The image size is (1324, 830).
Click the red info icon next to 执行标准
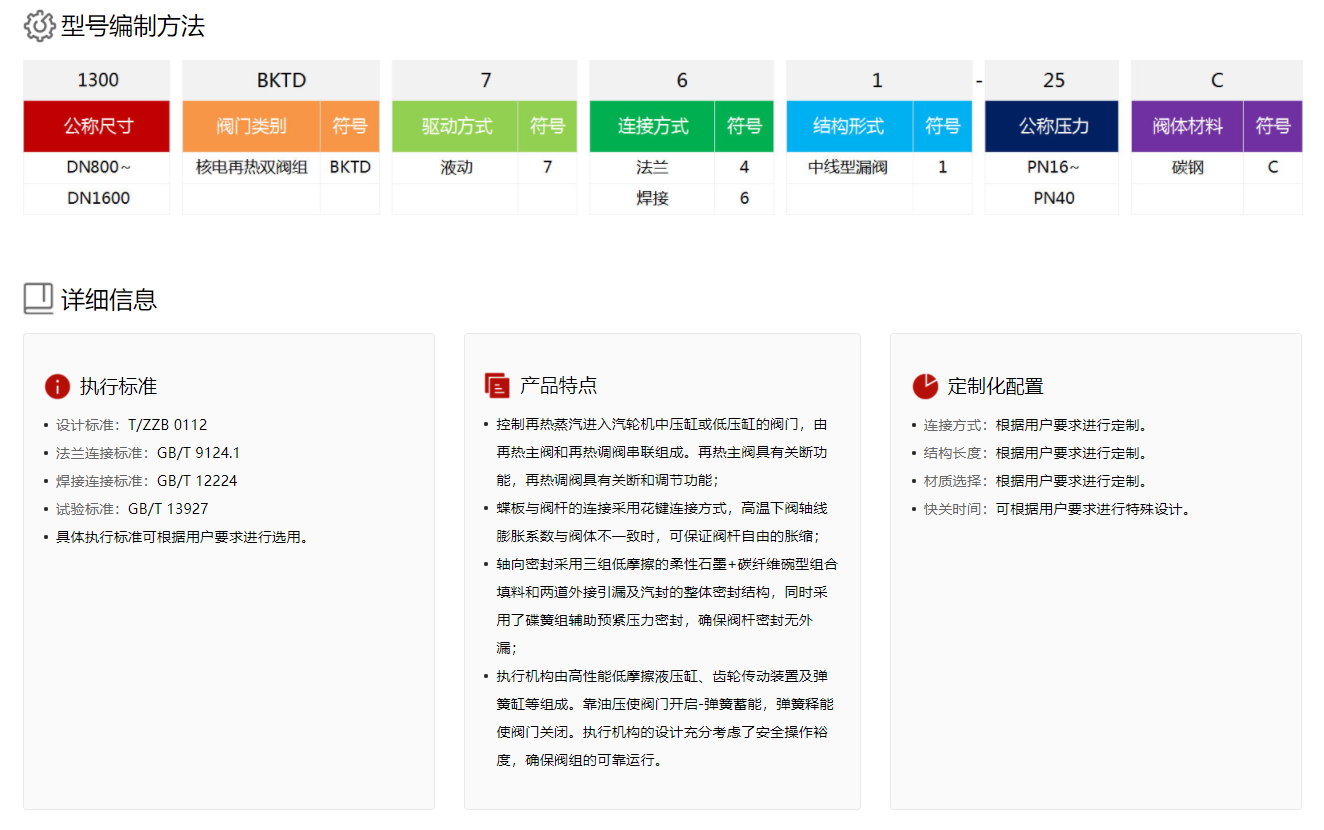click(x=57, y=386)
